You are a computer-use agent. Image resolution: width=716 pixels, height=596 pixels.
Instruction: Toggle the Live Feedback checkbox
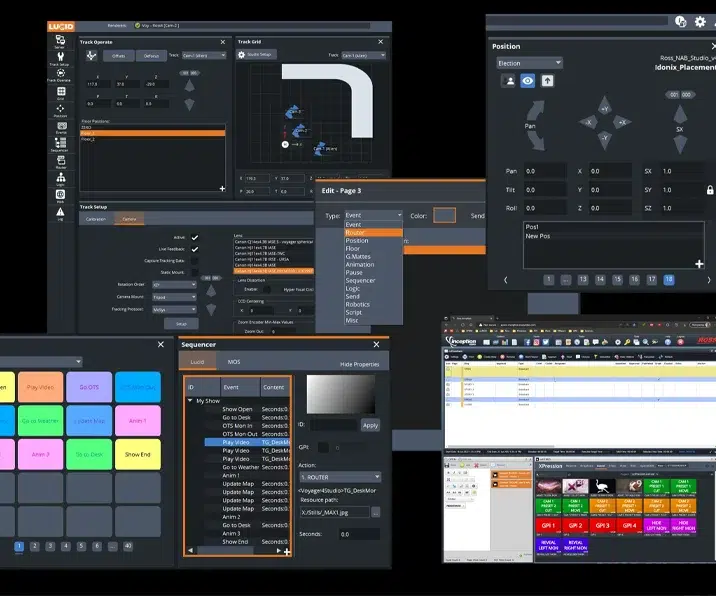pyautogui.click(x=195, y=249)
